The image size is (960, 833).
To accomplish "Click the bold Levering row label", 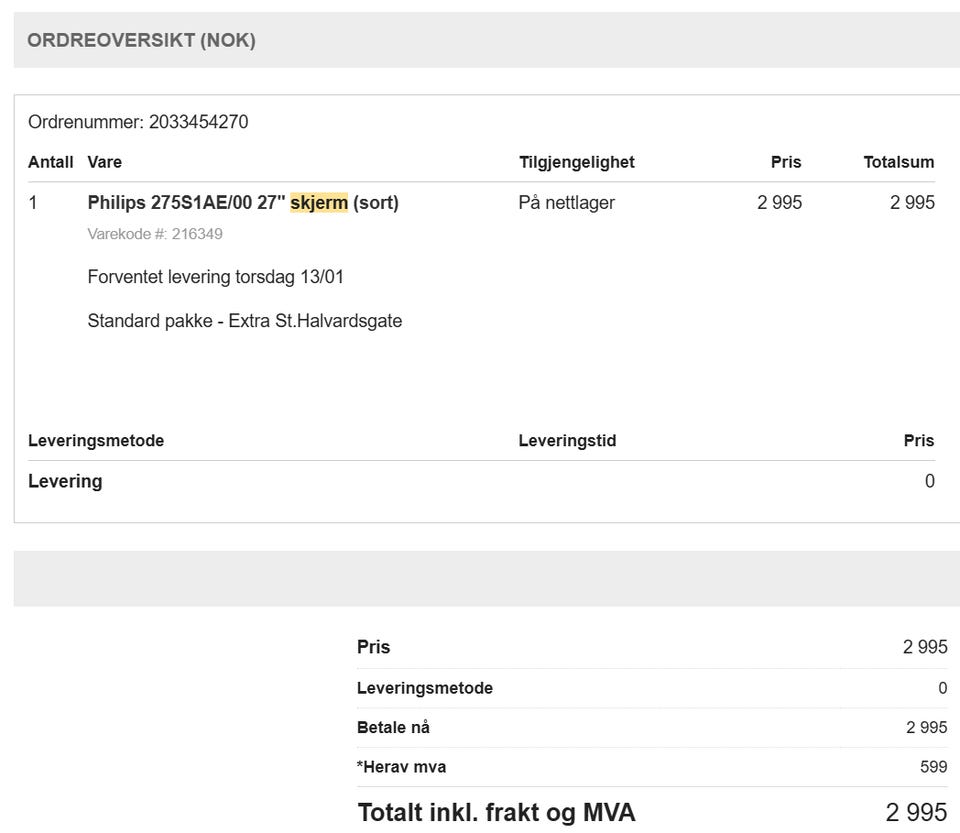I will click(x=65, y=481).
